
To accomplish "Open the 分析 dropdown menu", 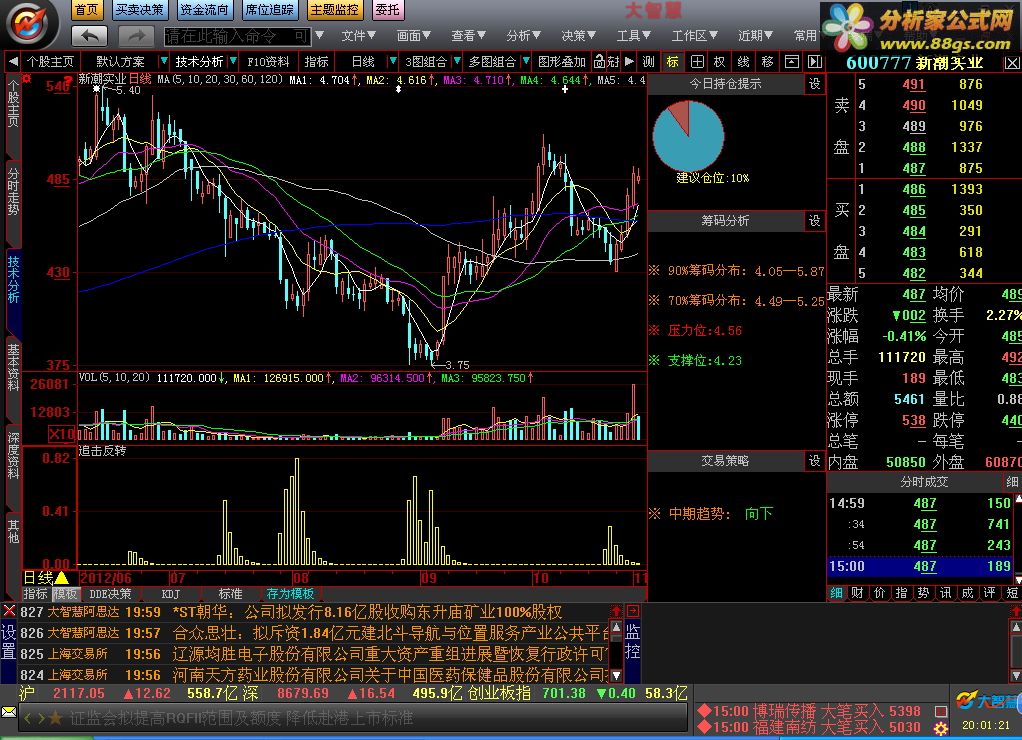I will pos(523,35).
